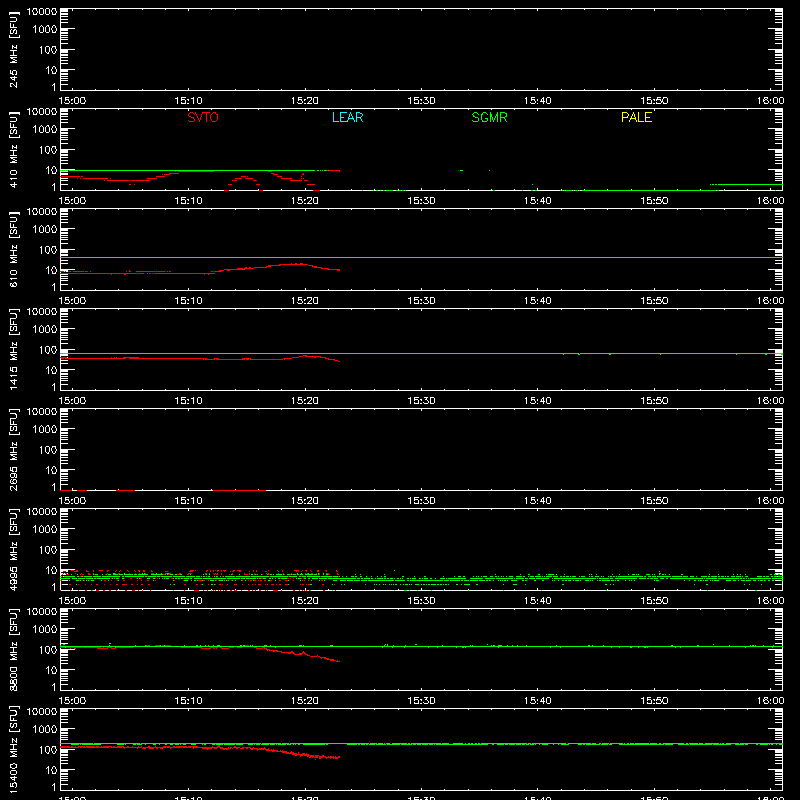Click 15:40 label under the 8800 MHz panel
This screenshot has height=800, width=800.
point(538,701)
